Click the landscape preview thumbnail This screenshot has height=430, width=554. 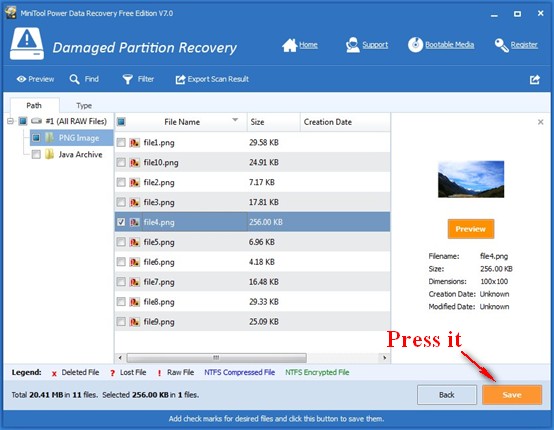(x=471, y=179)
